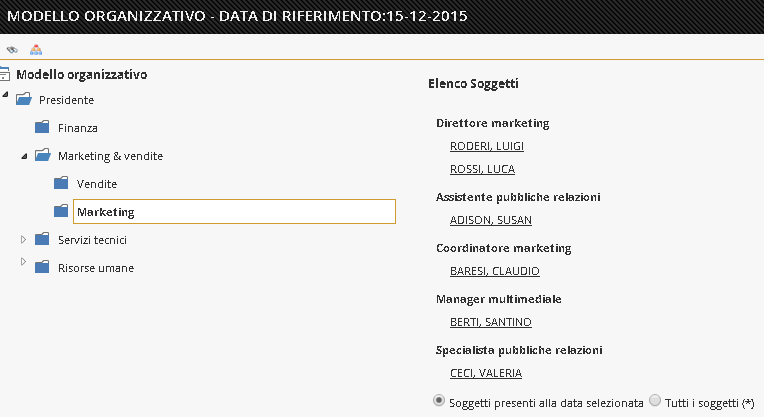The image size is (764, 417).
Task: Select the Marketing tree item
Action: point(234,211)
